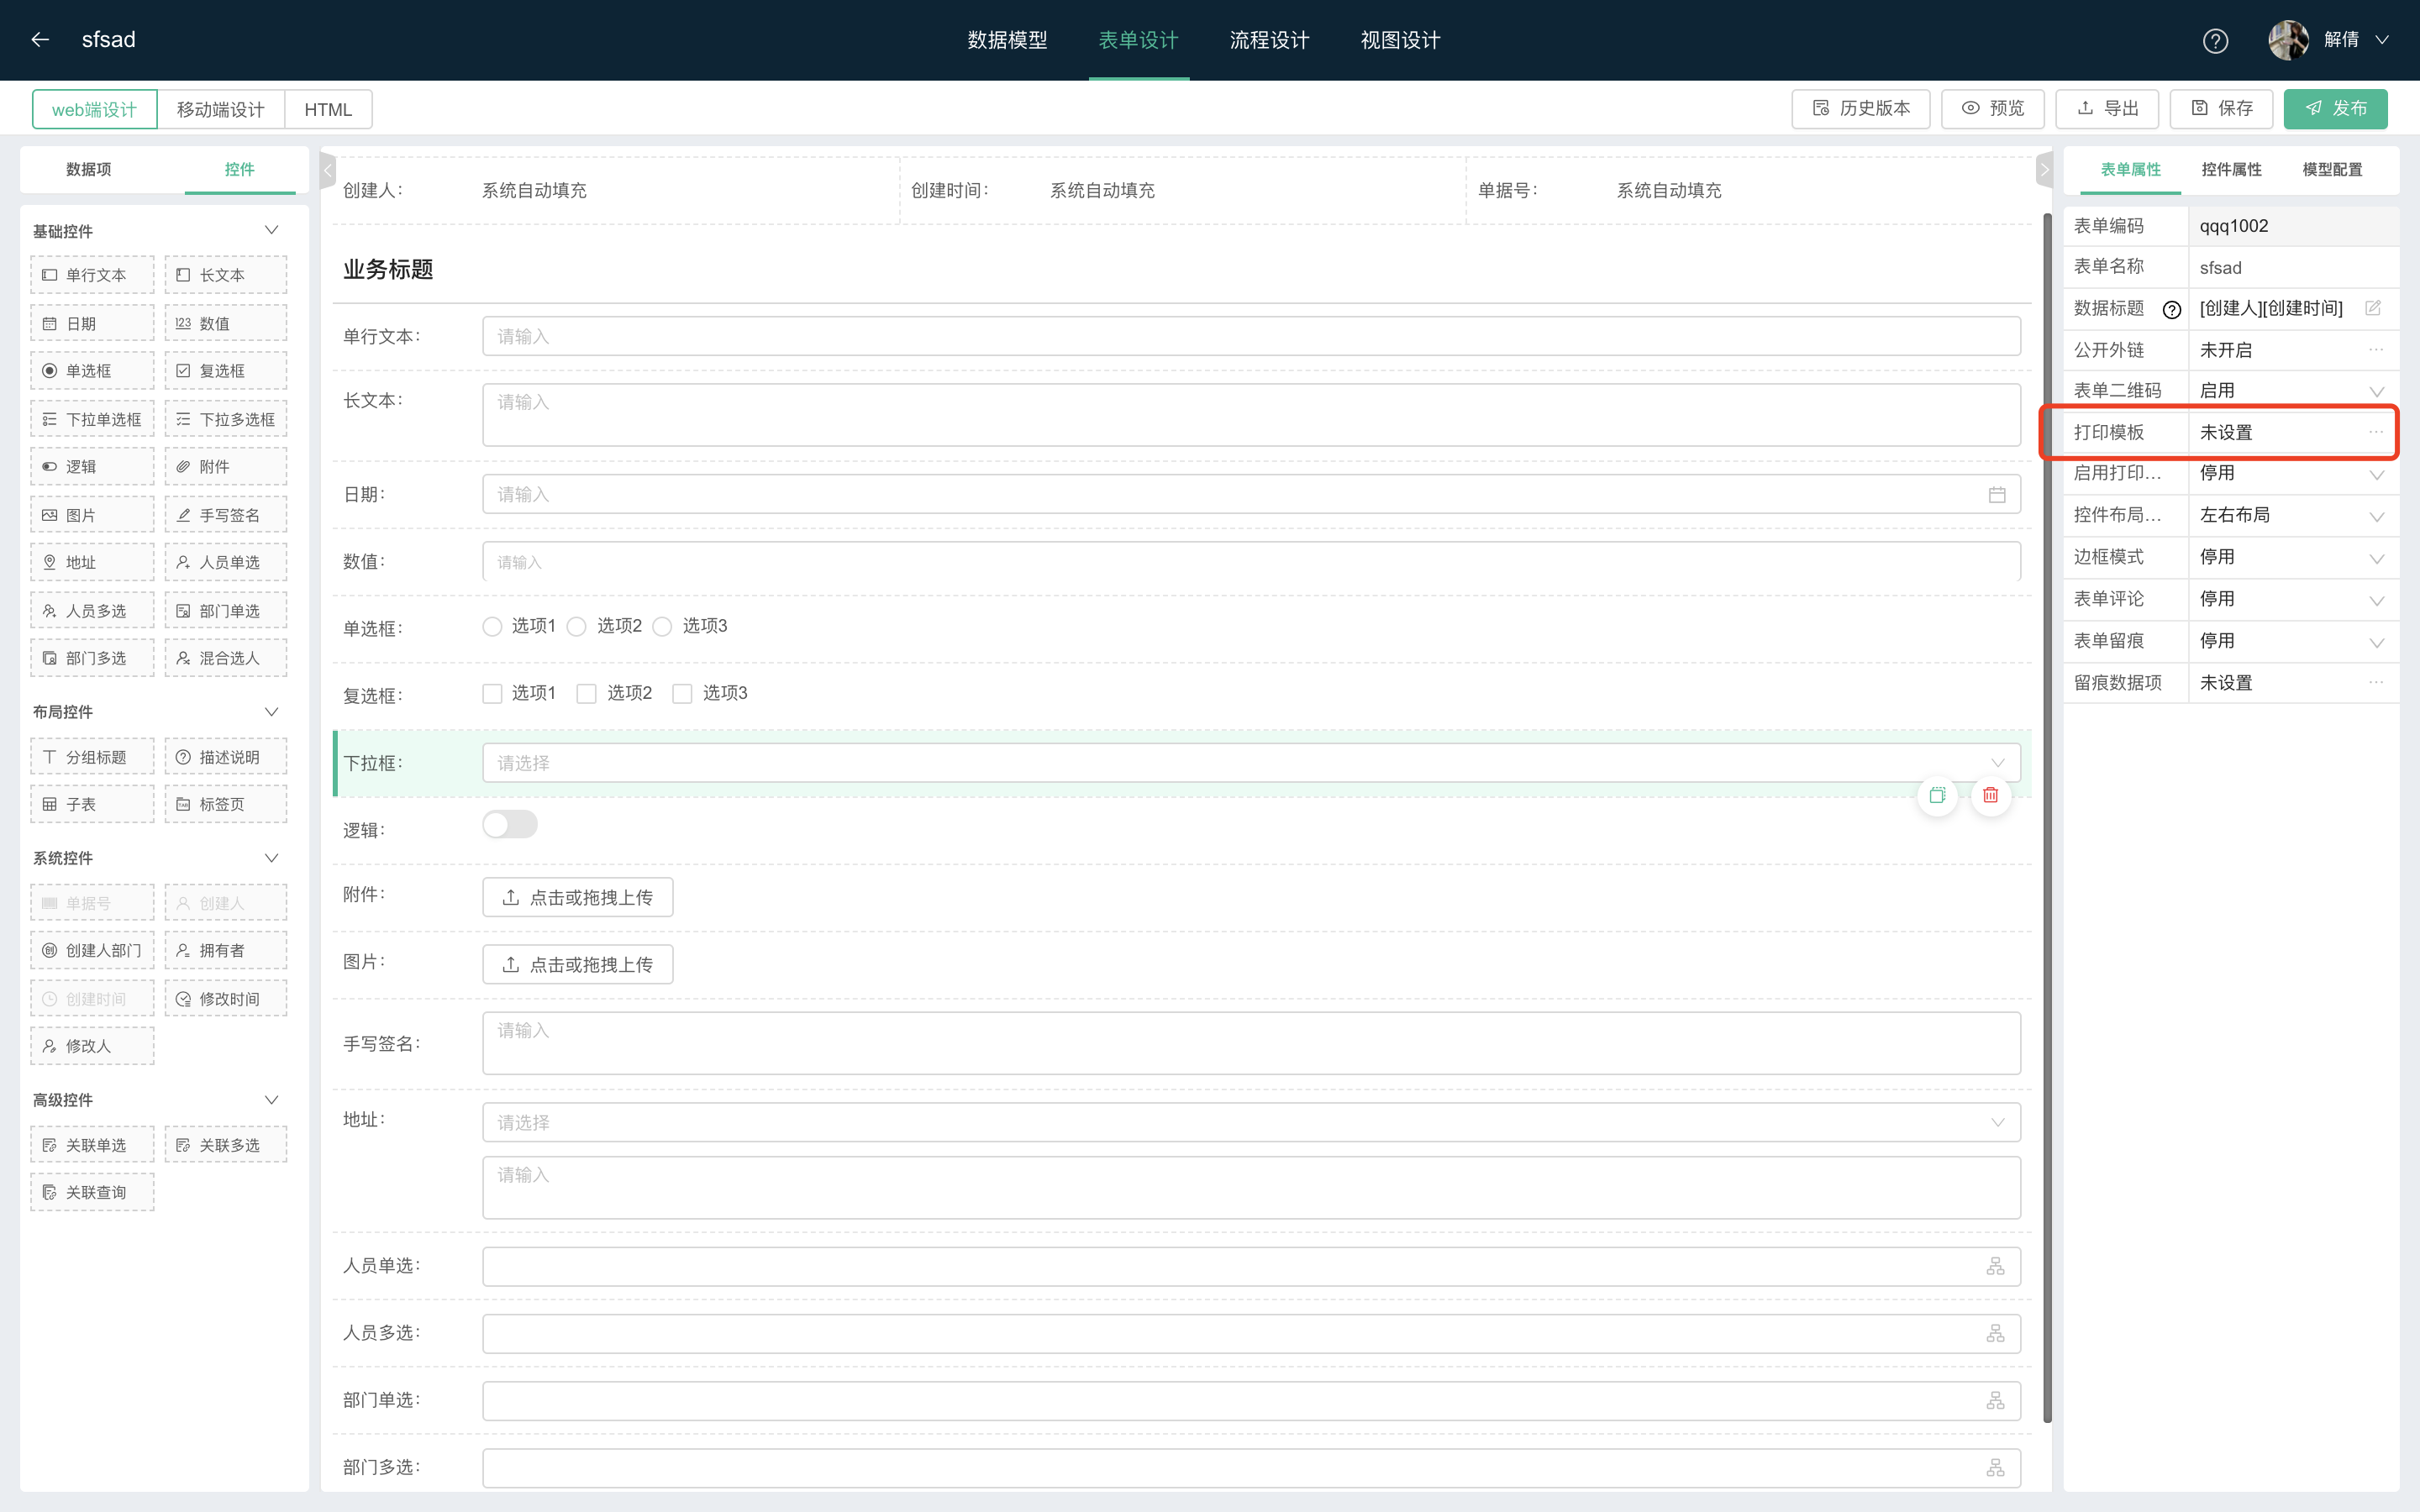Select the 单行文本 control
2420x1512 pixels.
coord(92,275)
